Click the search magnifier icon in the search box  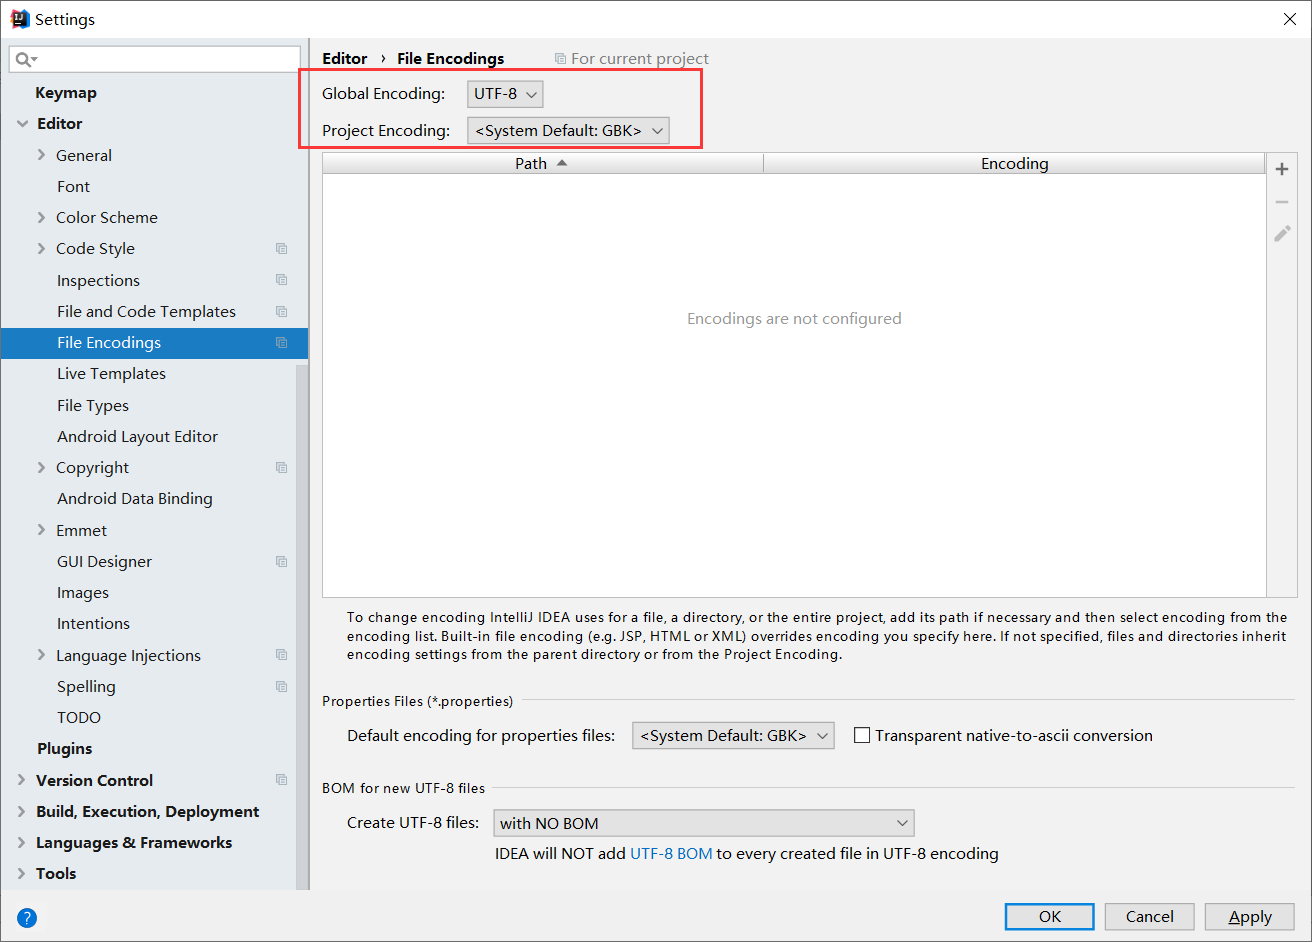pos(25,60)
